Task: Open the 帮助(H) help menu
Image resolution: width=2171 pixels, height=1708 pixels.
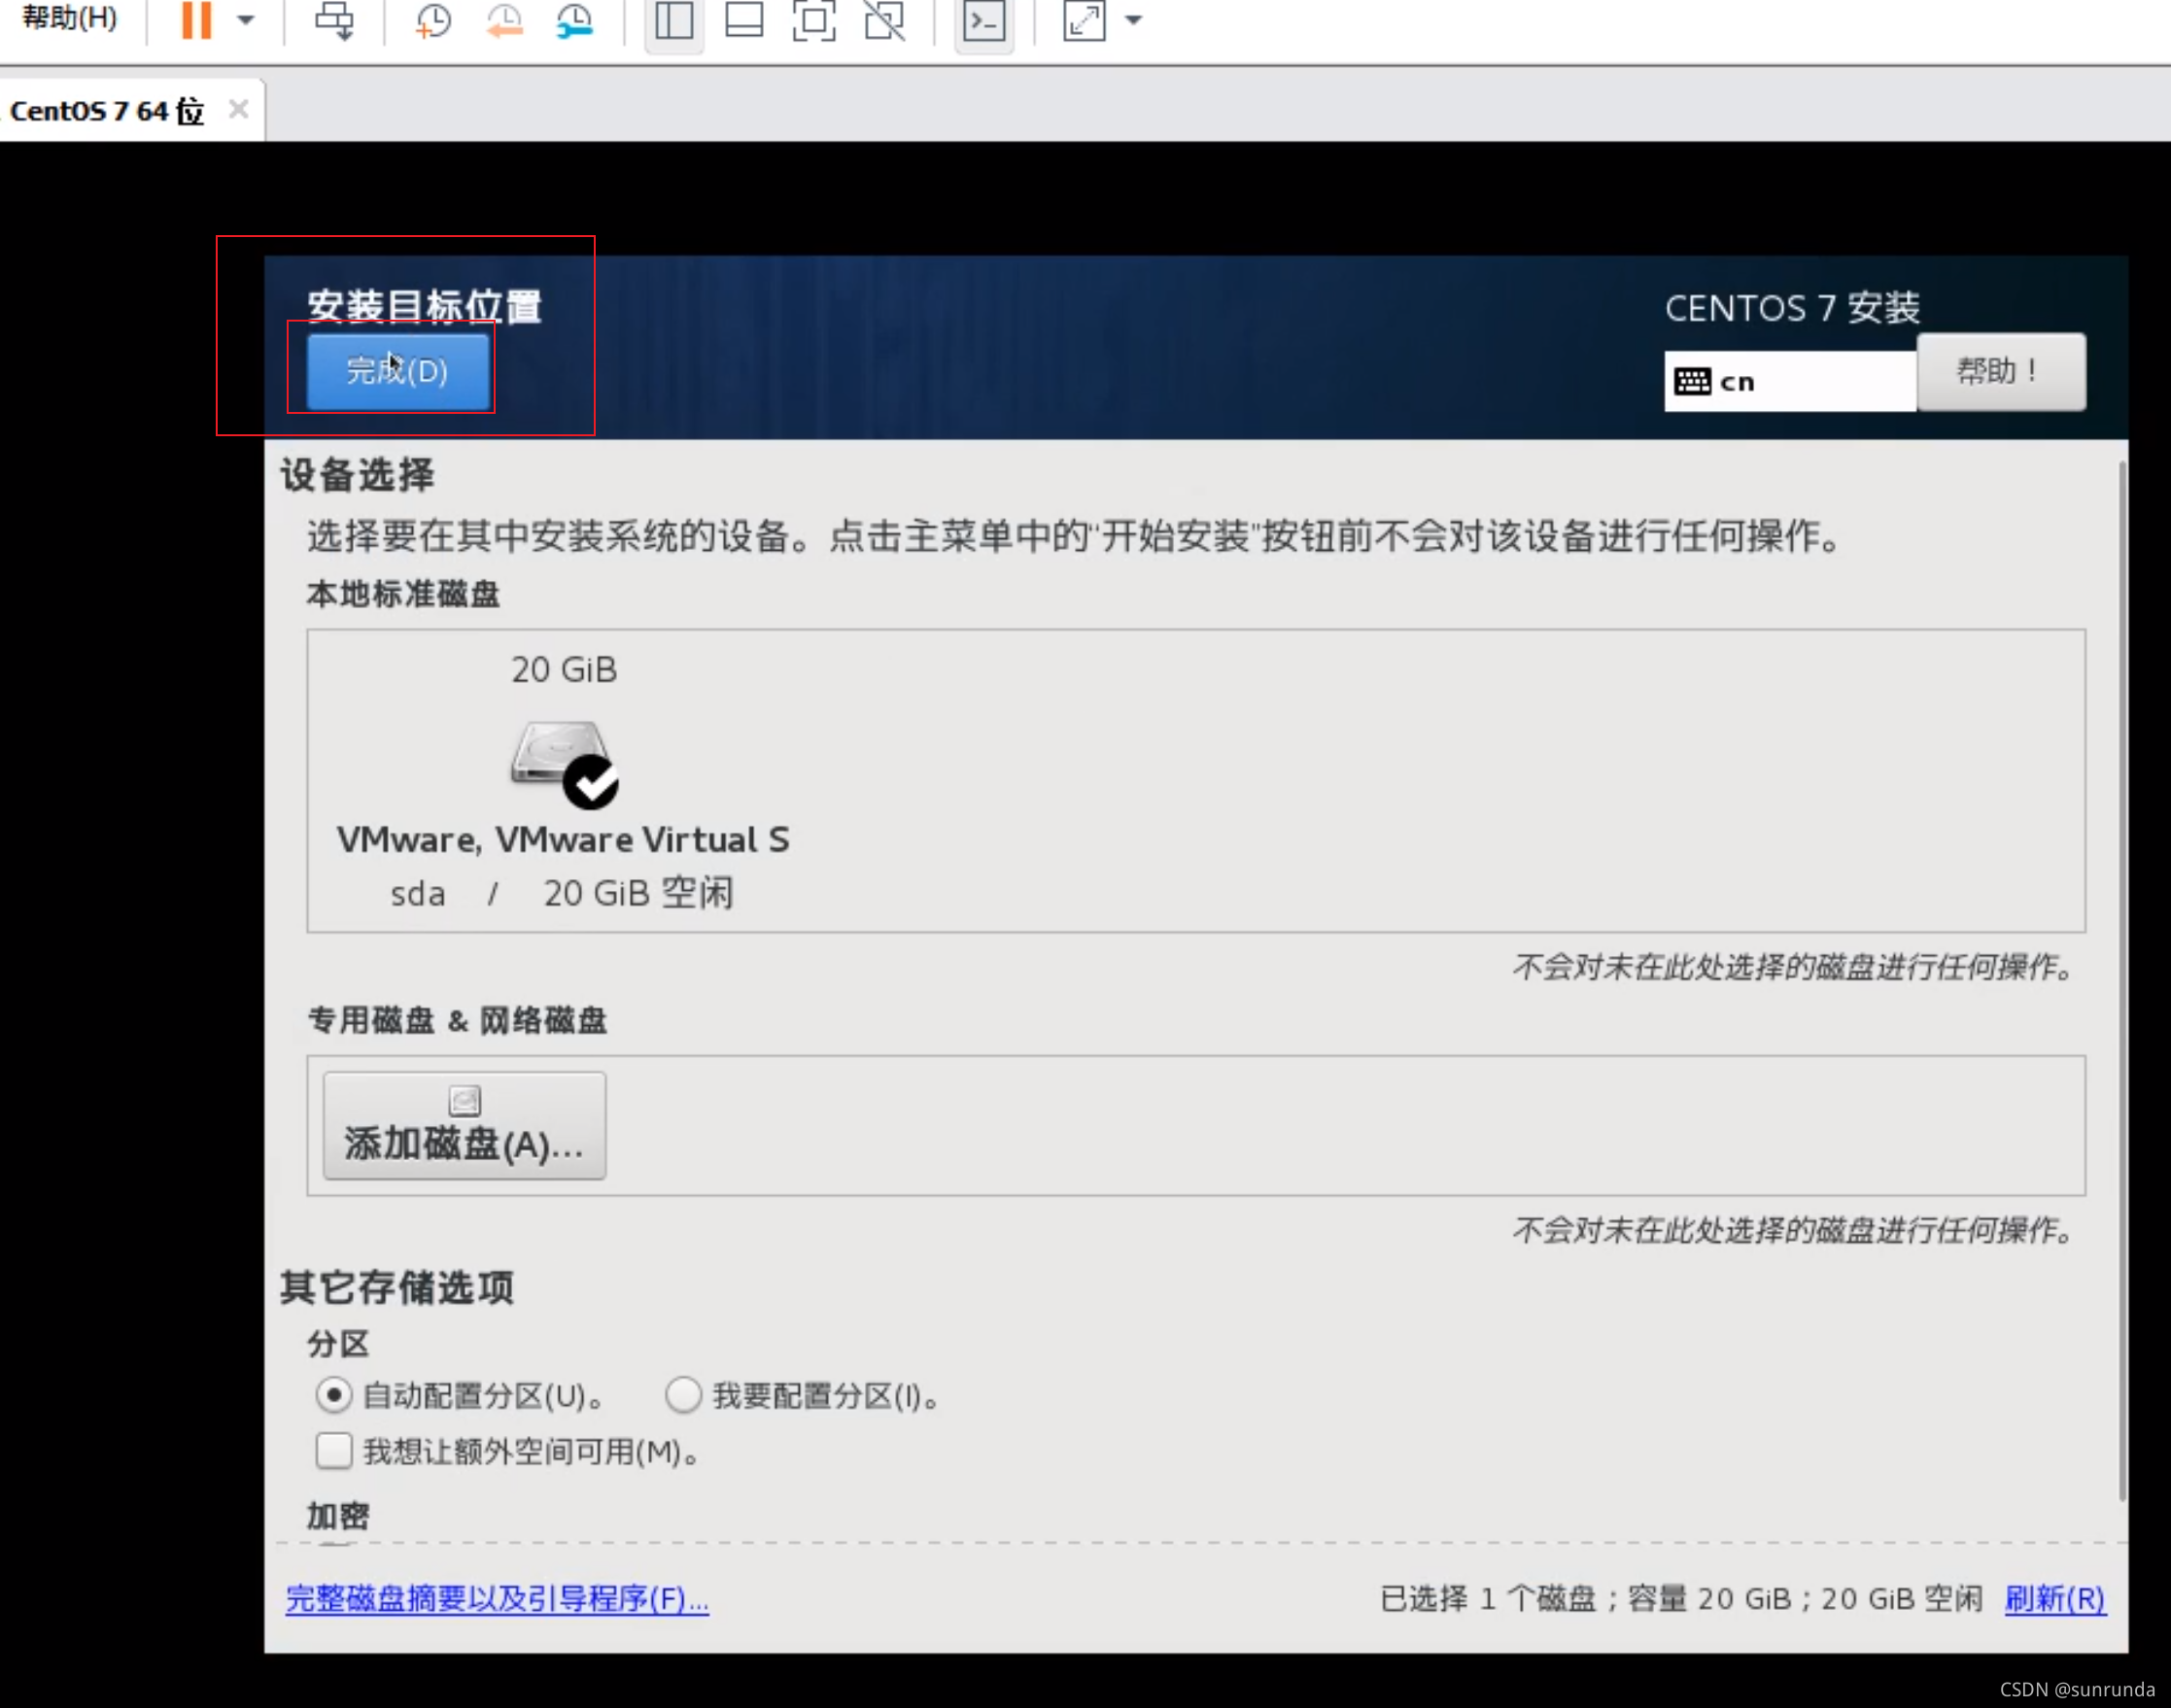Action: tap(68, 18)
